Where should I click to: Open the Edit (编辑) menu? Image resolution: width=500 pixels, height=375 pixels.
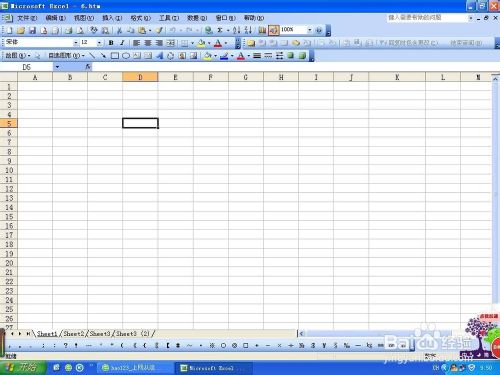[x=55, y=18]
